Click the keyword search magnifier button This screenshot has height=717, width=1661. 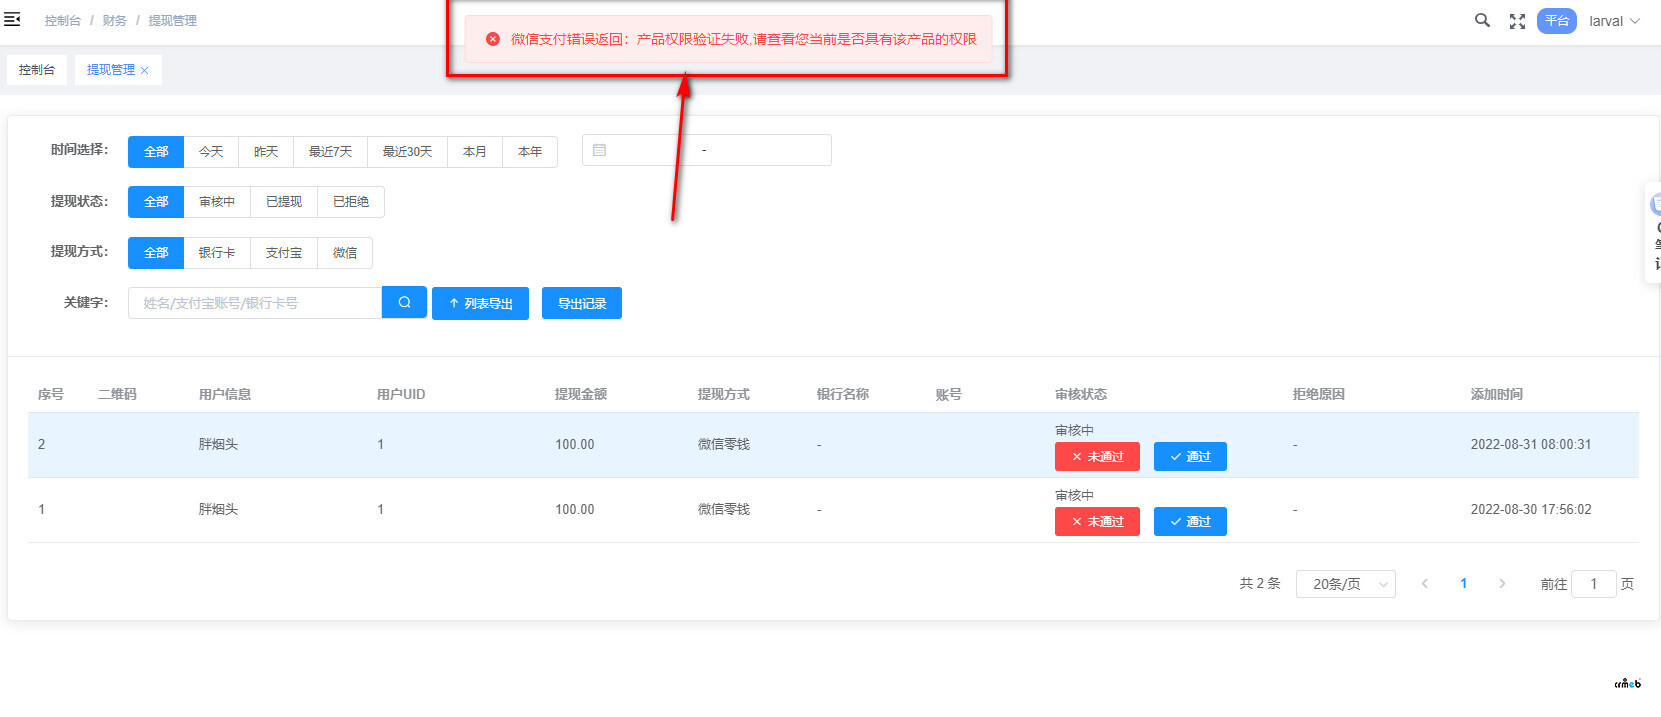tap(404, 302)
